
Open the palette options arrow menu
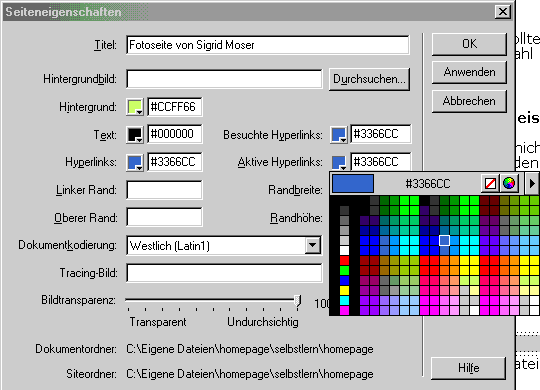(532, 183)
